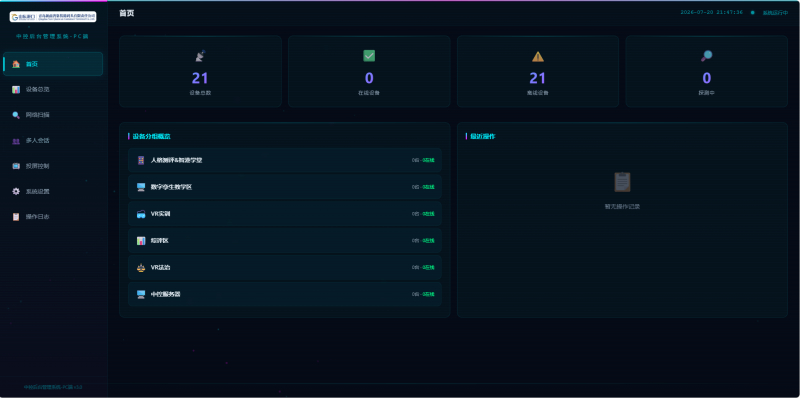800x398 pixels.
Task: Click the icon in the 人格测评&智造学堂 row
Action: click(141, 160)
